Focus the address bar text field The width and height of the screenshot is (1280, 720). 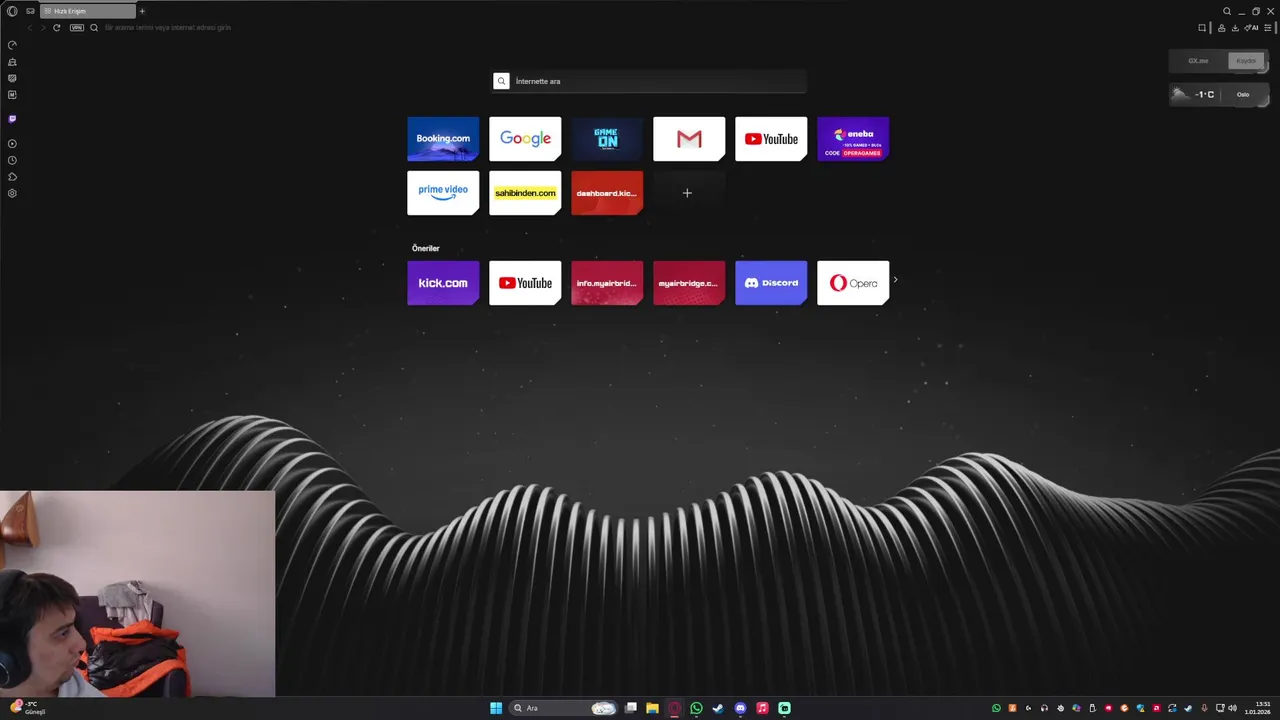pyautogui.click(x=640, y=27)
